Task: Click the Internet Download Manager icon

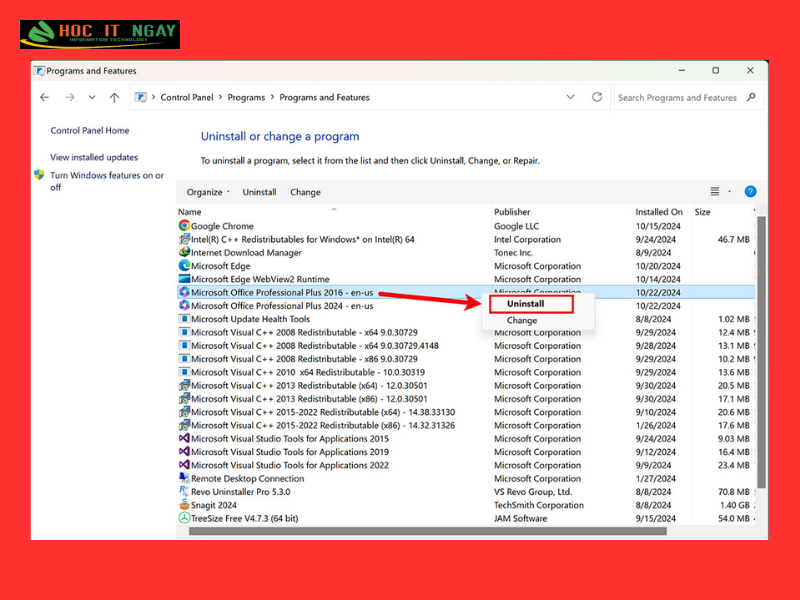Action: [184, 252]
